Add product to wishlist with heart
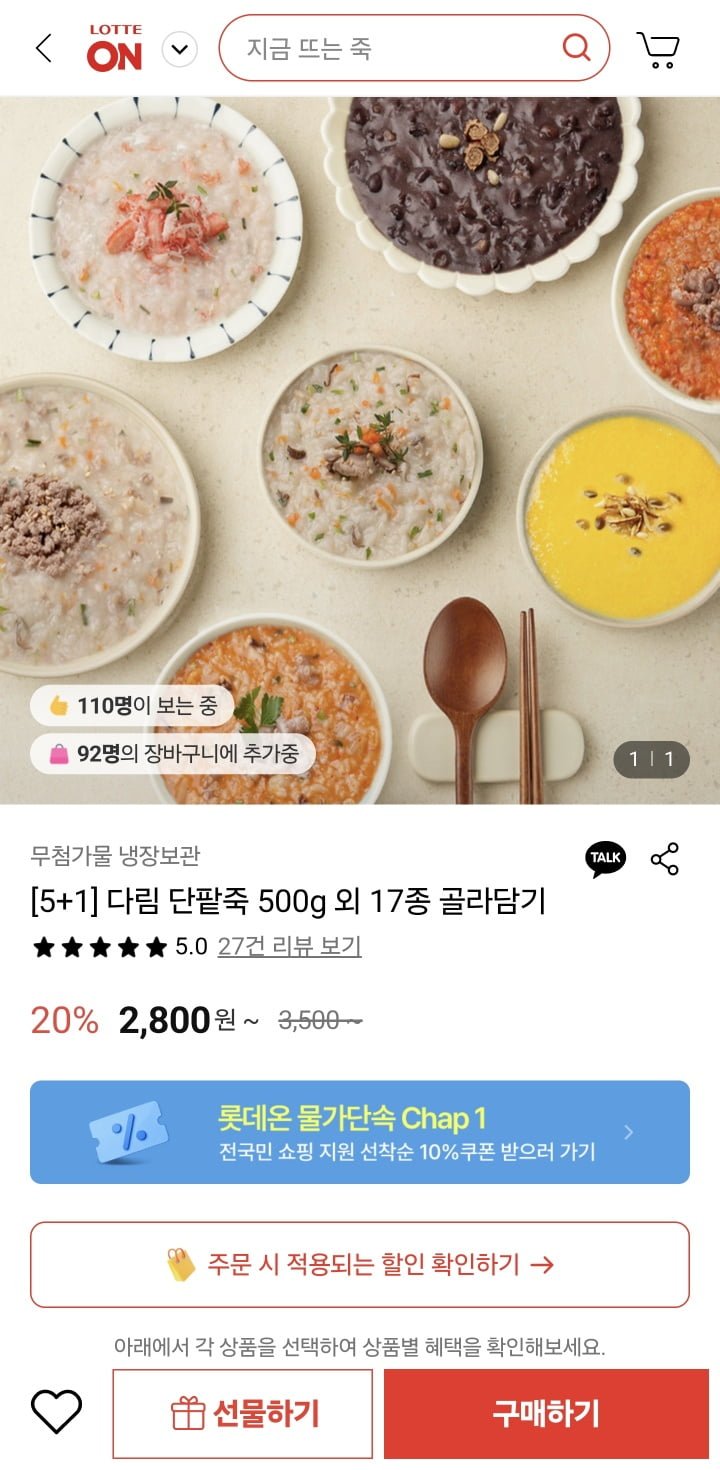Screen dimensions: 720x1470 pos(56,1412)
